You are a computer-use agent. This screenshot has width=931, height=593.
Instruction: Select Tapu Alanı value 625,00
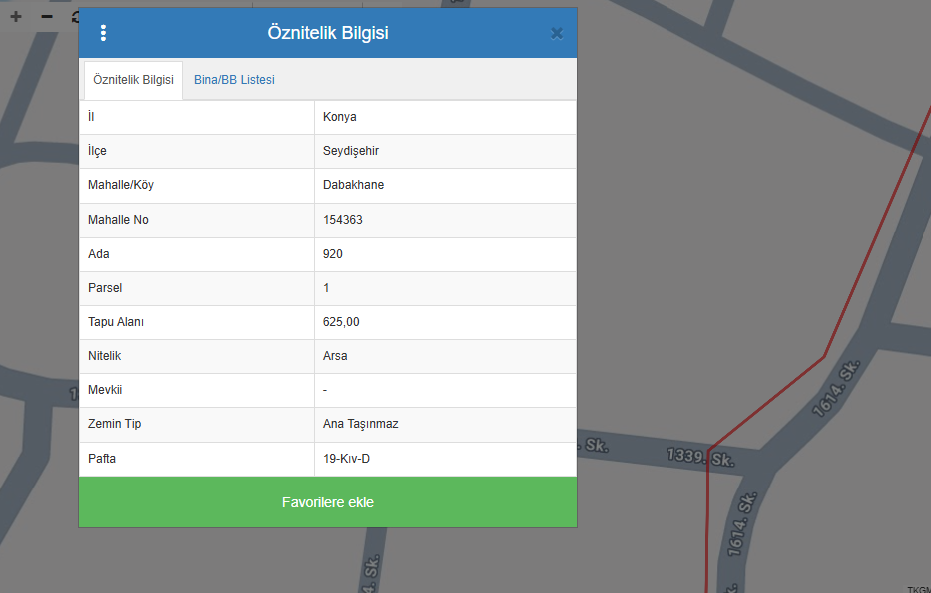coord(341,322)
